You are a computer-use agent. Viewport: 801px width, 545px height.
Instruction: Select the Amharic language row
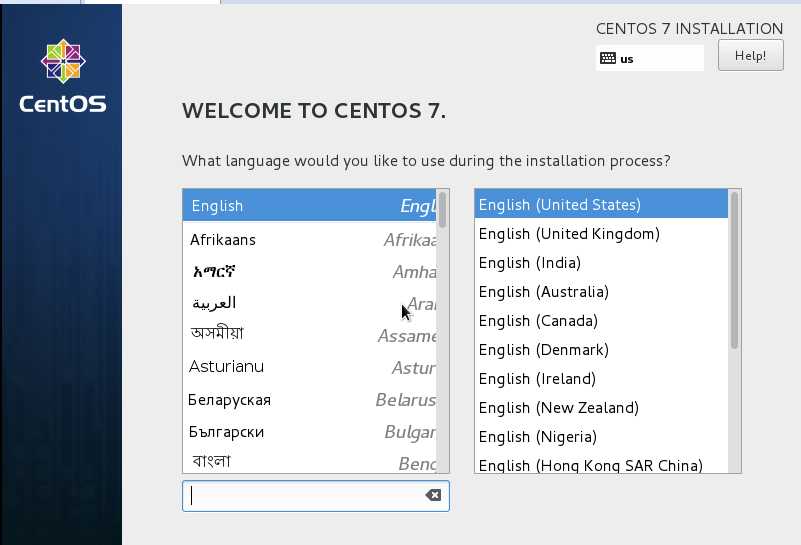pyautogui.click(x=310, y=271)
